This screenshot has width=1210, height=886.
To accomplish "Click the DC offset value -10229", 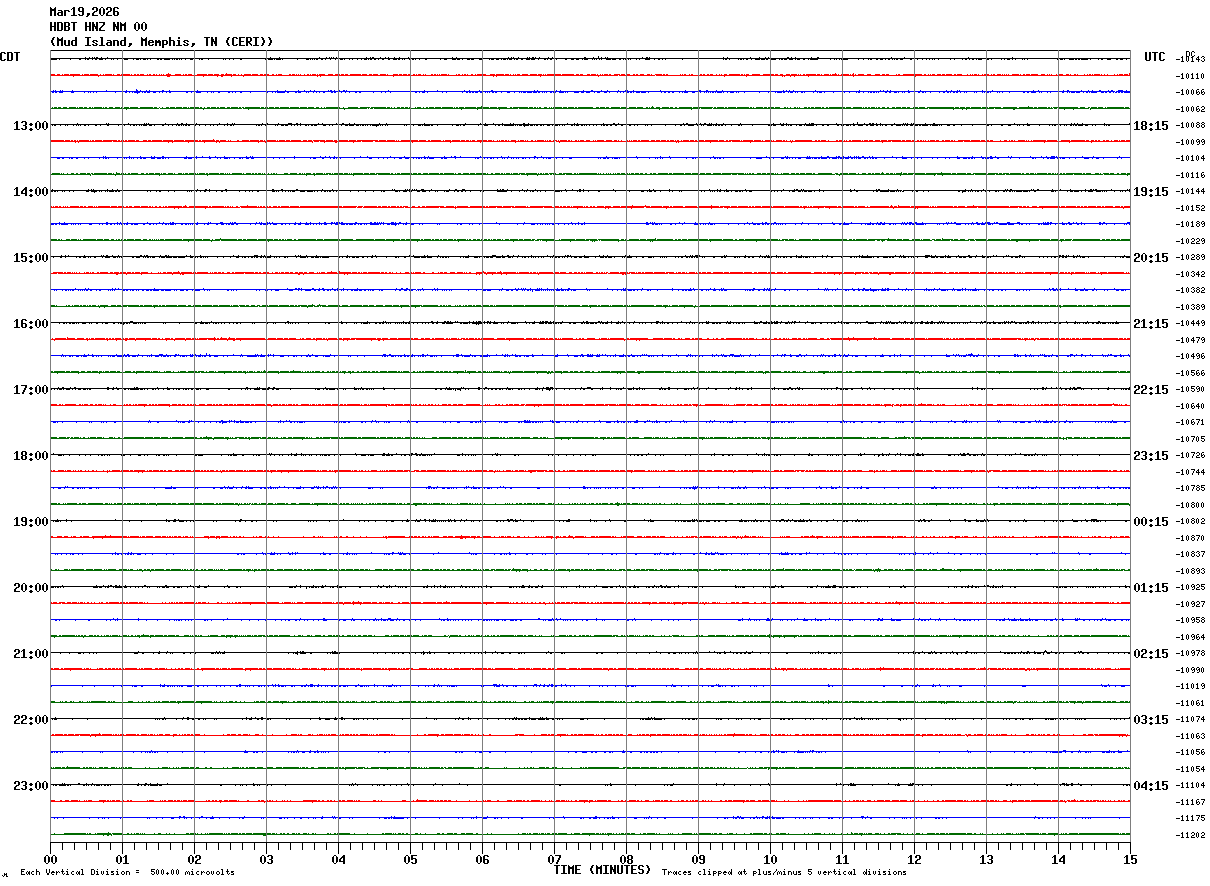I will click(1191, 241).
